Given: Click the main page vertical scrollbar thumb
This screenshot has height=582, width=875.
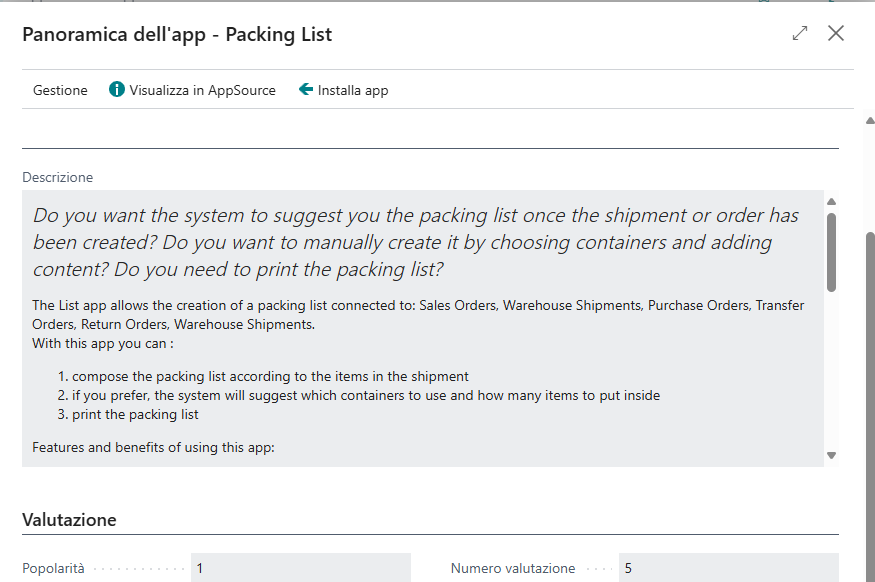Looking at the screenshot, I should point(869,400).
